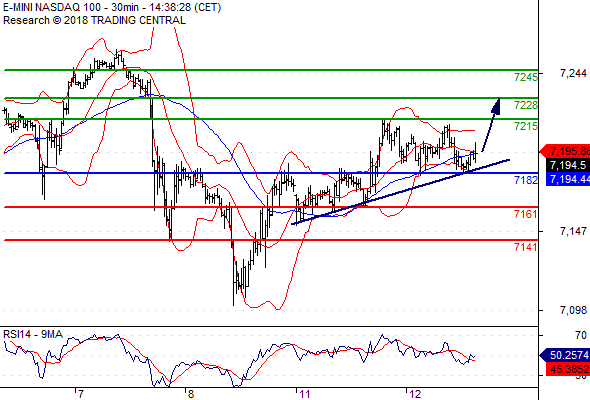Click the date label 8 on the time axis
The height and width of the screenshot is (400, 590).
(x=190, y=394)
